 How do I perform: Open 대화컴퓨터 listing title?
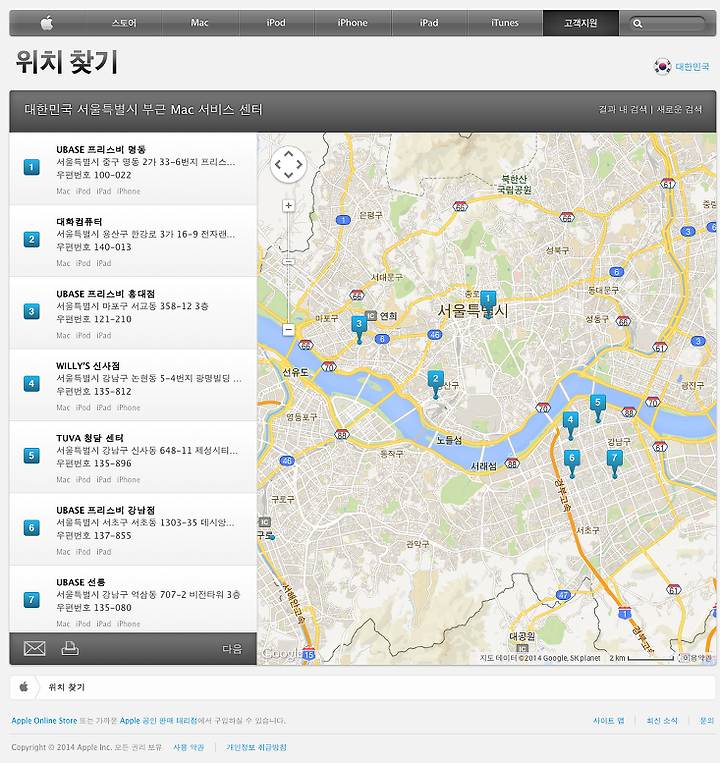click(79, 221)
